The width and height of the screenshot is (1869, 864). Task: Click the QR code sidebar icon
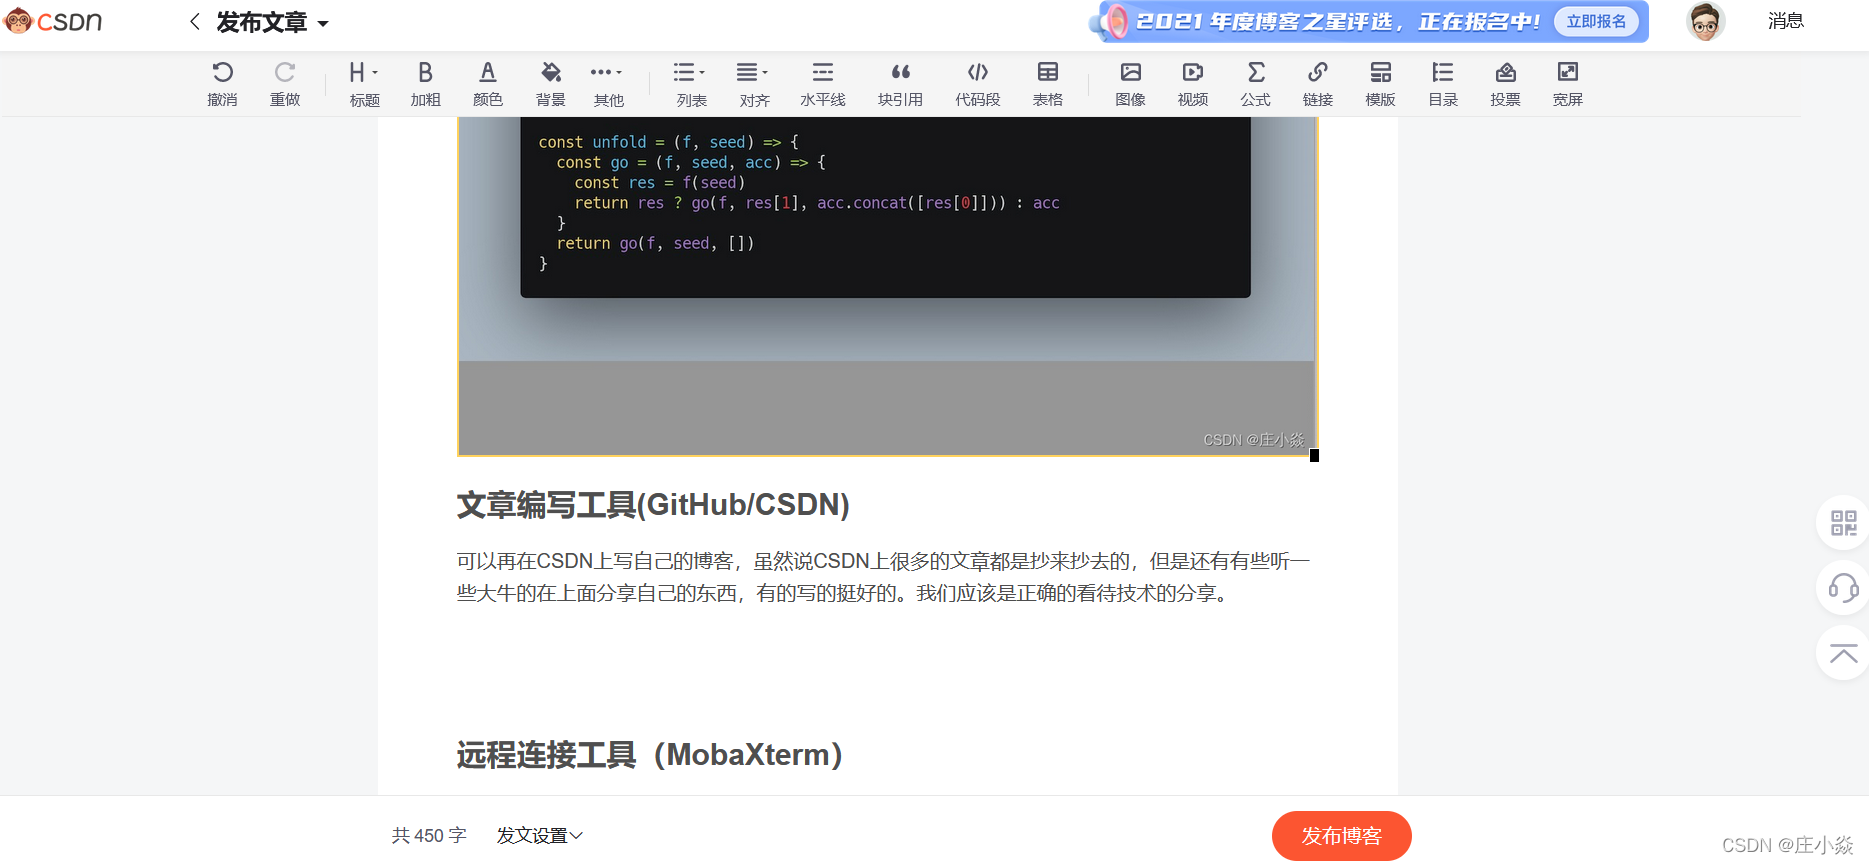(x=1843, y=523)
